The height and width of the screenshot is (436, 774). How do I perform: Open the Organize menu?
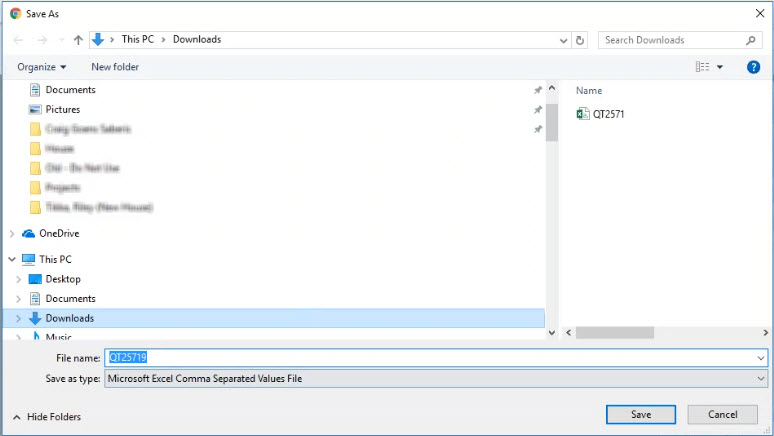(x=42, y=67)
